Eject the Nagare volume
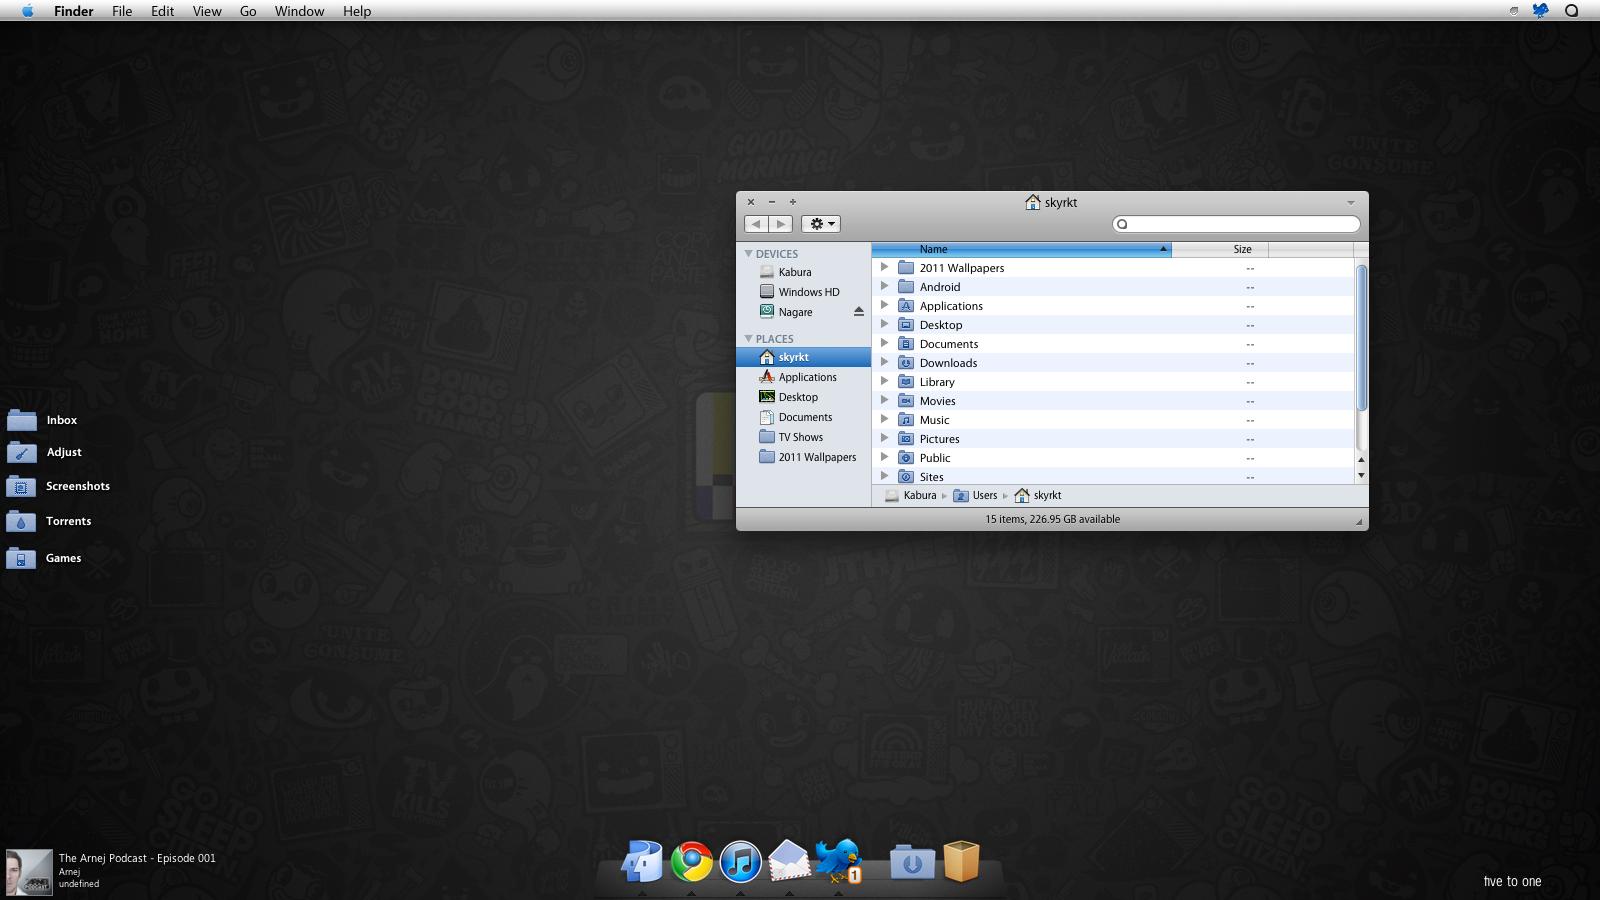This screenshot has width=1600, height=900. click(x=858, y=312)
